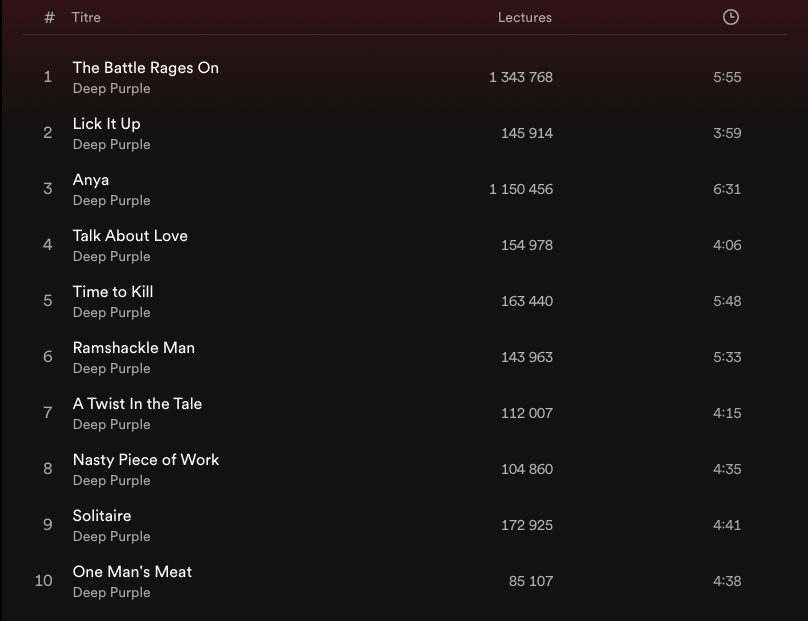808x621 pixels.
Task: Open the track Talk About Love
Action: [130, 236]
